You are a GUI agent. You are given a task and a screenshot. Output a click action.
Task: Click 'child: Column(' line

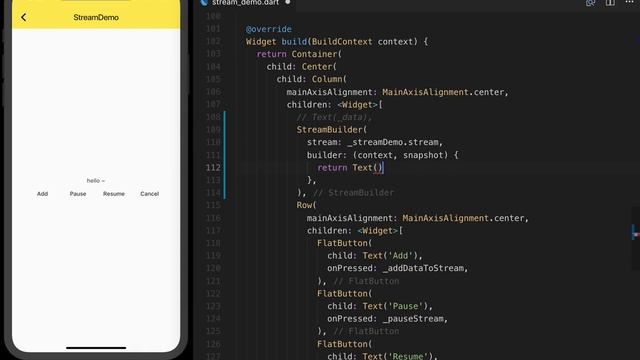pos(311,79)
